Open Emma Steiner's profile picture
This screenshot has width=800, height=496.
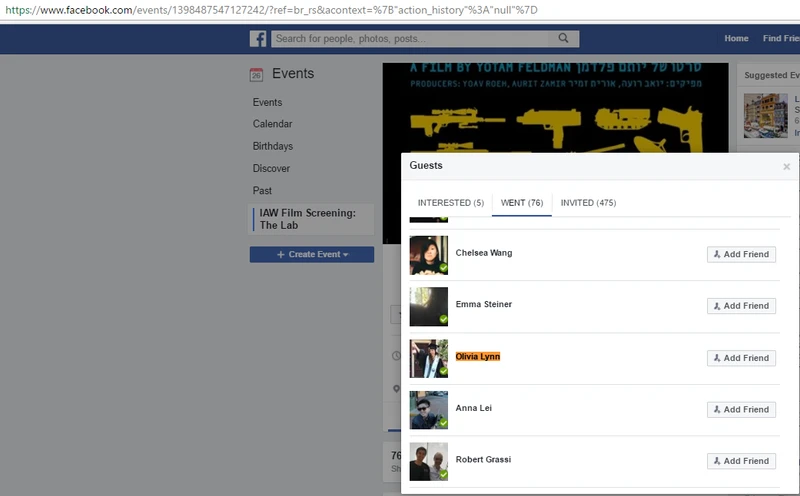tap(429, 307)
